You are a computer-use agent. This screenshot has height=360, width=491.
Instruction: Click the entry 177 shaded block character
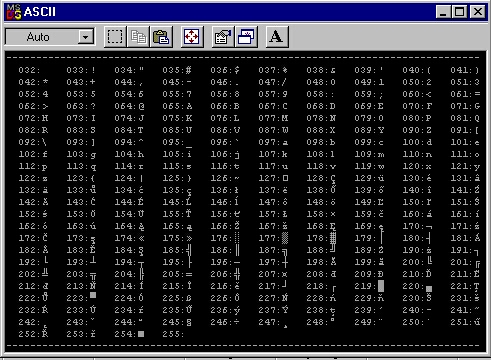[285, 238]
